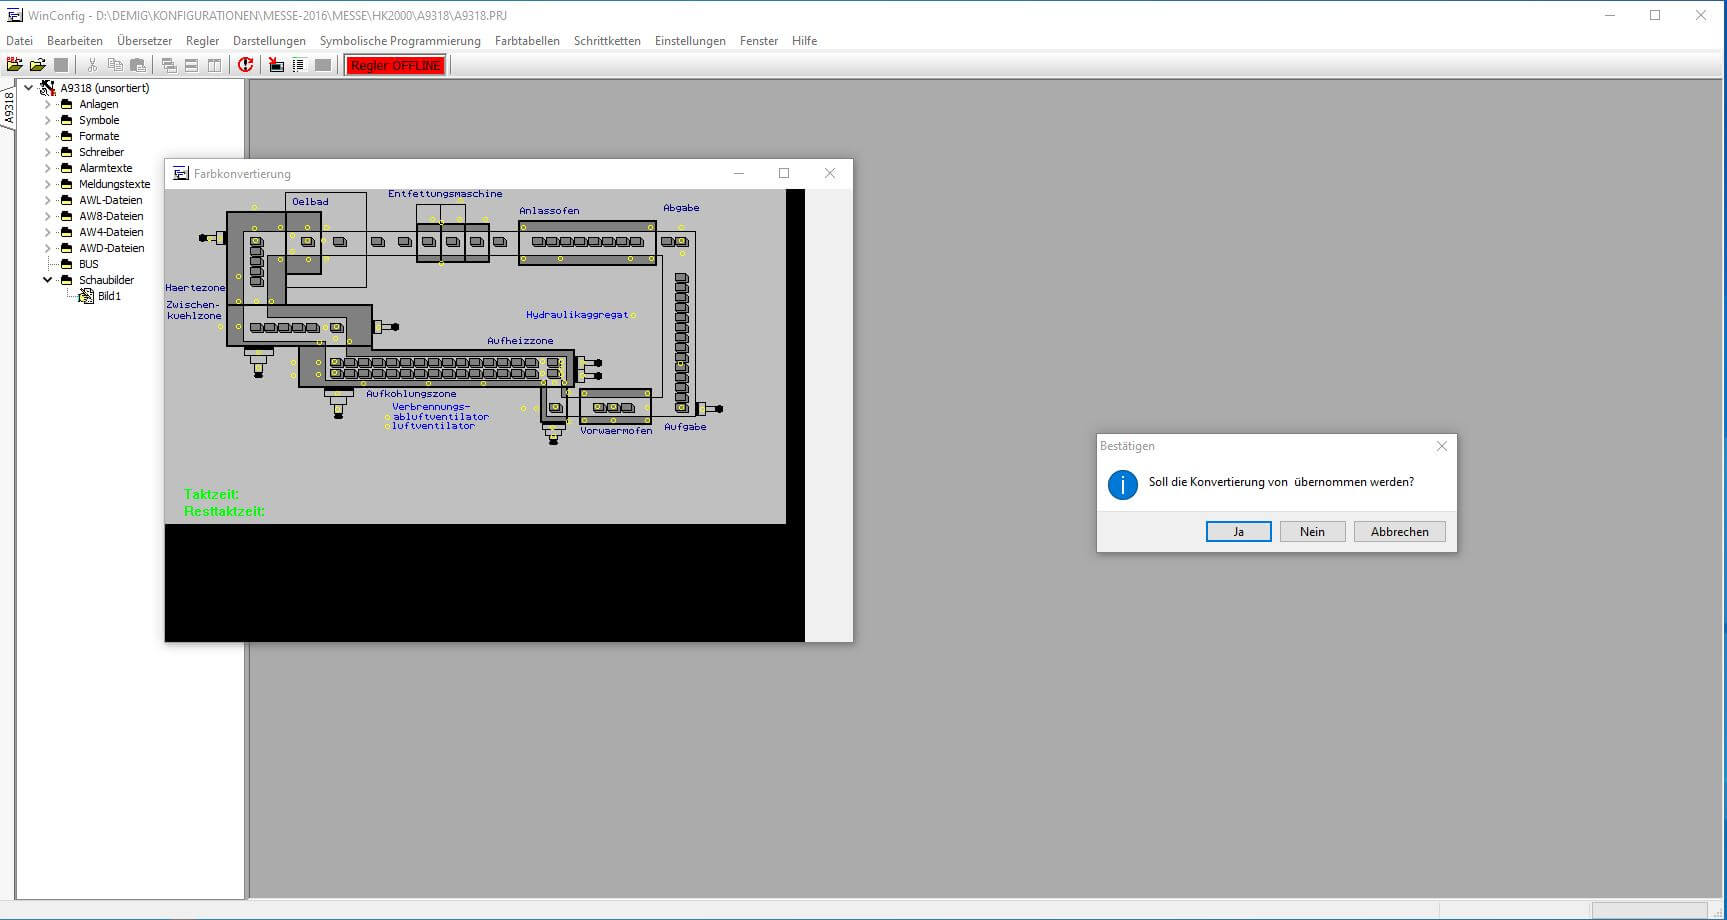Image resolution: width=1727 pixels, height=920 pixels.
Task: Click the green Taktzeit: label
Action: pyautogui.click(x=211, y=494)
